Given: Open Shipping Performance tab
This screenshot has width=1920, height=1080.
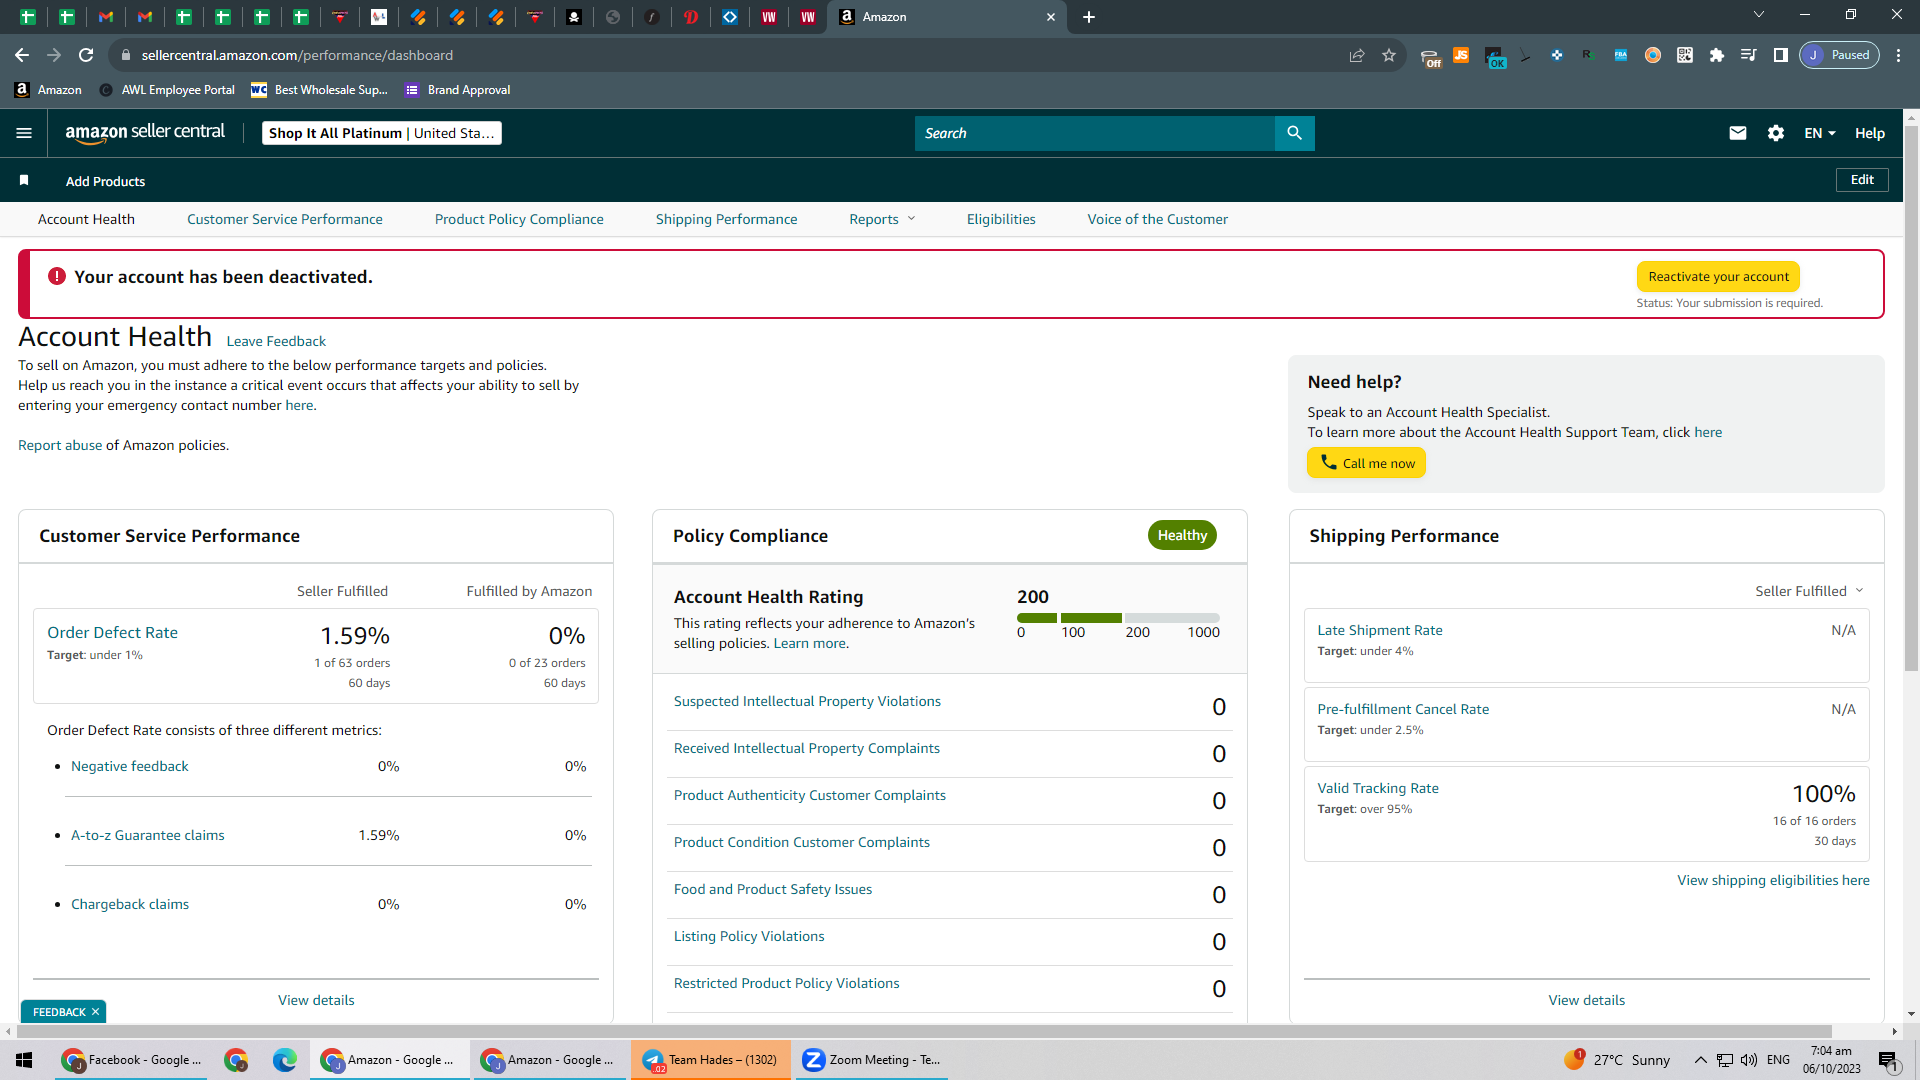Looking at the screenshot, I should [727, 219].
